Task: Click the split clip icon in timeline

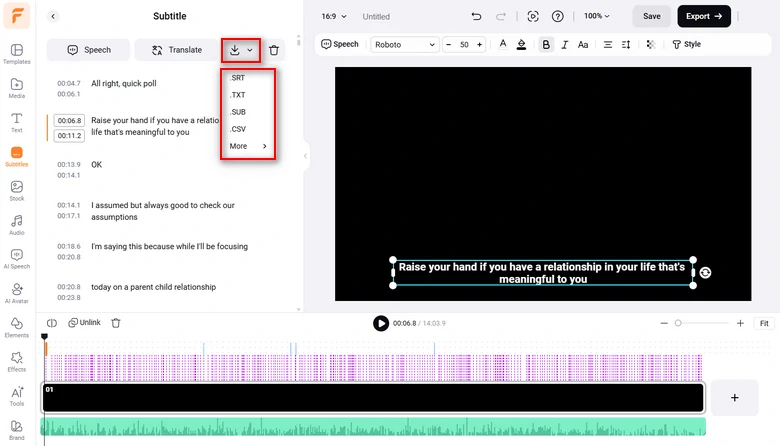Action: click(x=52, y=323)
